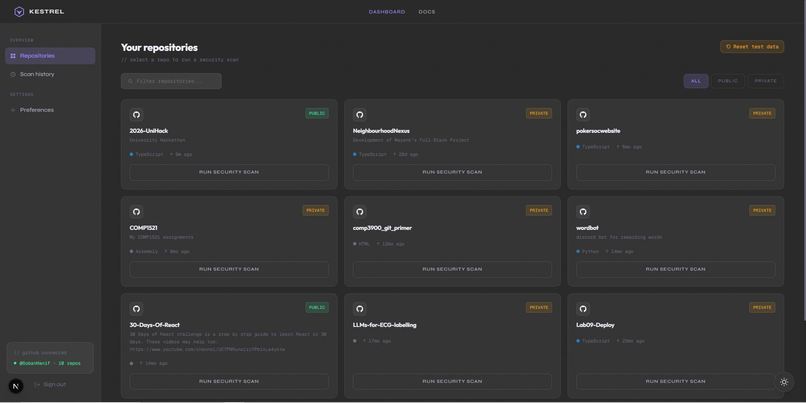The image size is (806, 403).
Task: Select Repositories in the sidebar
Action: [x=50, y=56]
